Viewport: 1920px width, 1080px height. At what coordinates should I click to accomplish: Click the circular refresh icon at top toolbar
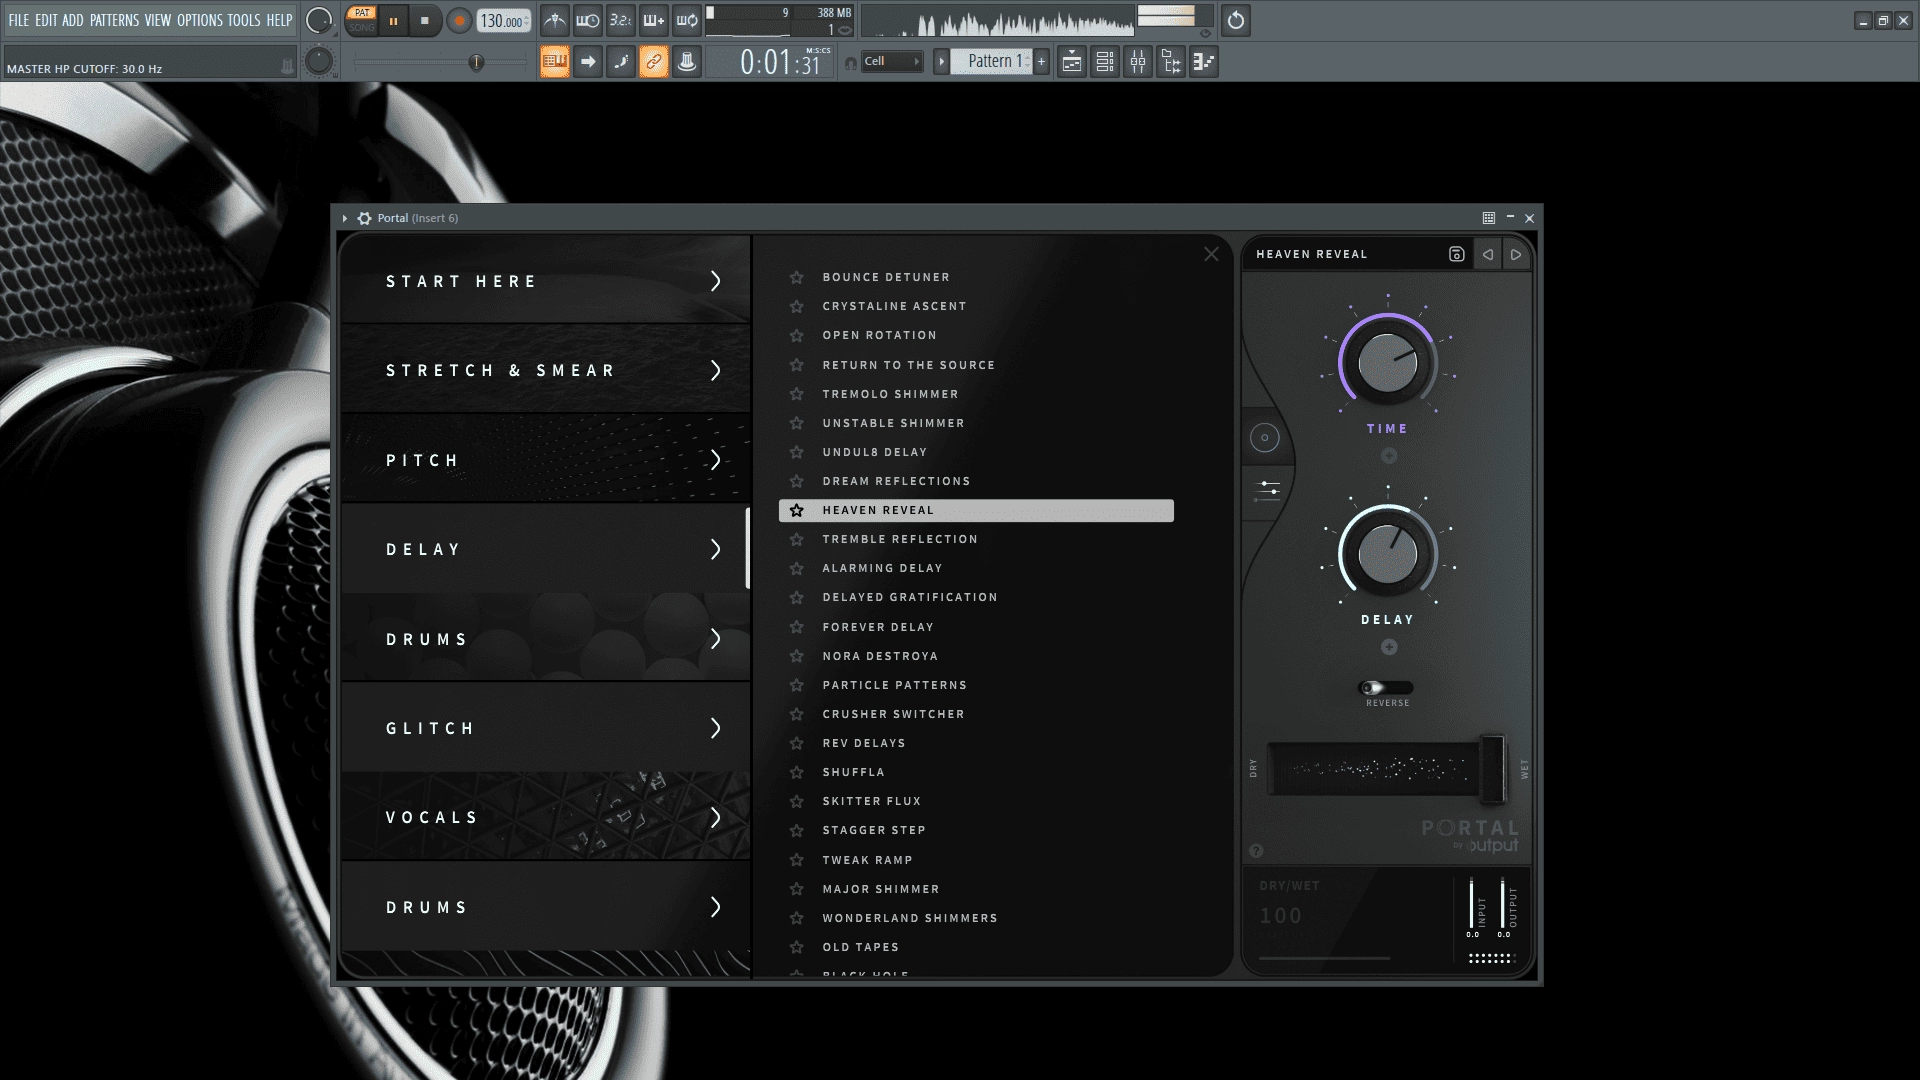pos(1236,21)
